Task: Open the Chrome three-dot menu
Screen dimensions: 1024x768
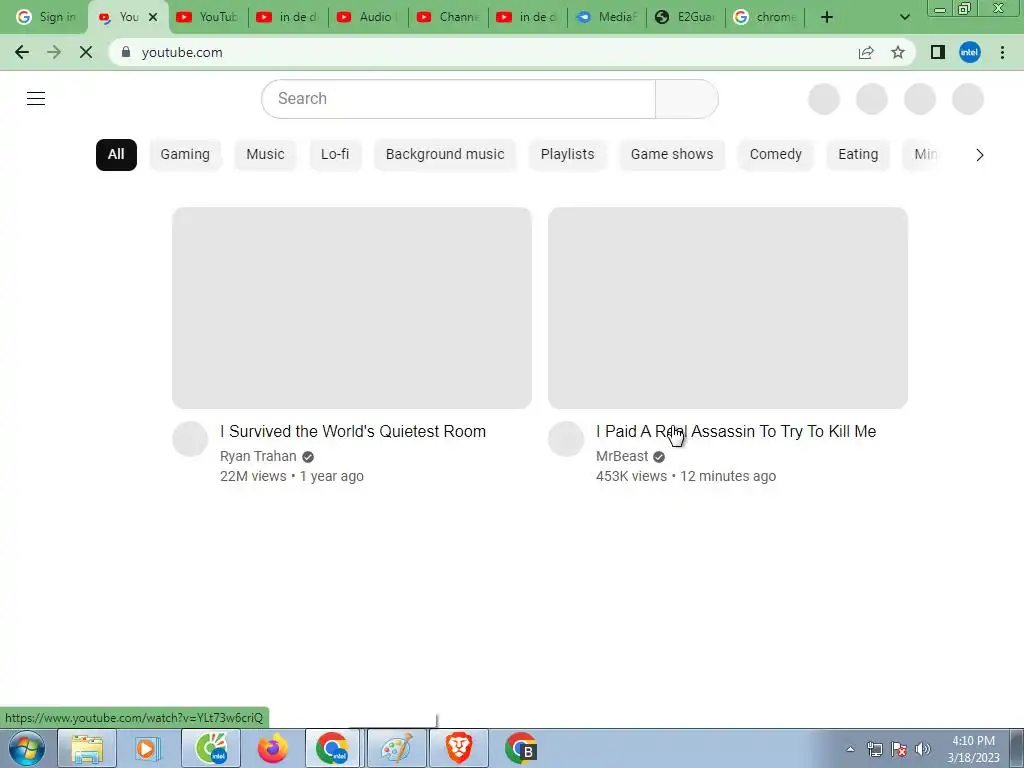Action: 1002,52
